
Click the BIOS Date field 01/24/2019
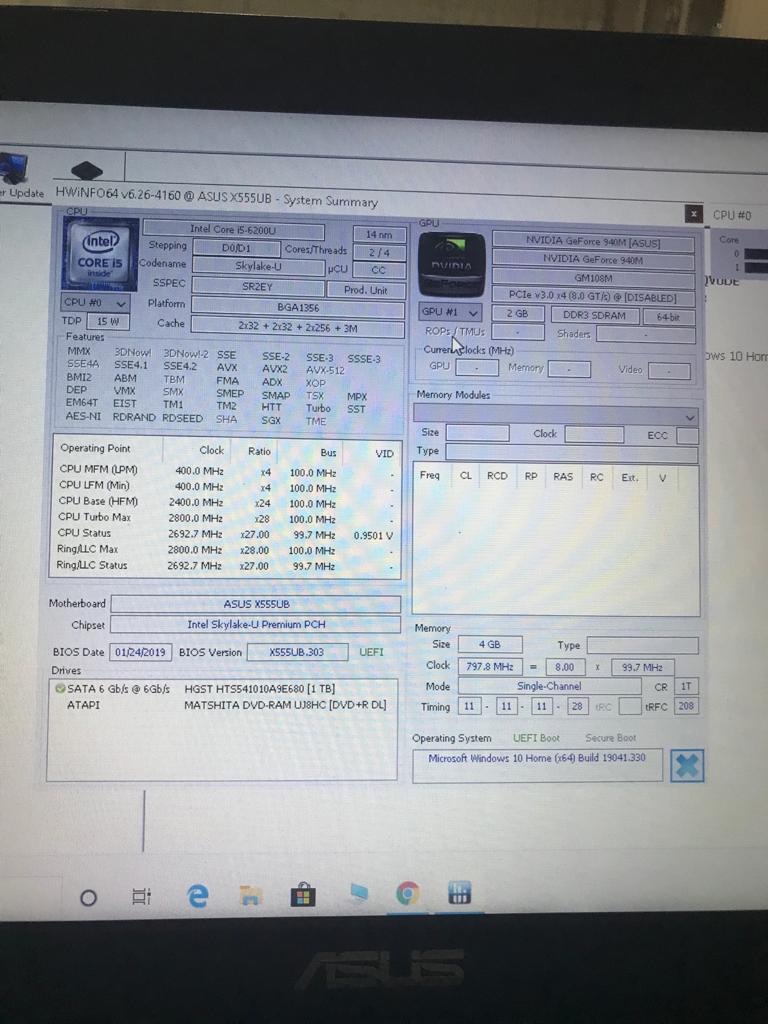point(141,652)
